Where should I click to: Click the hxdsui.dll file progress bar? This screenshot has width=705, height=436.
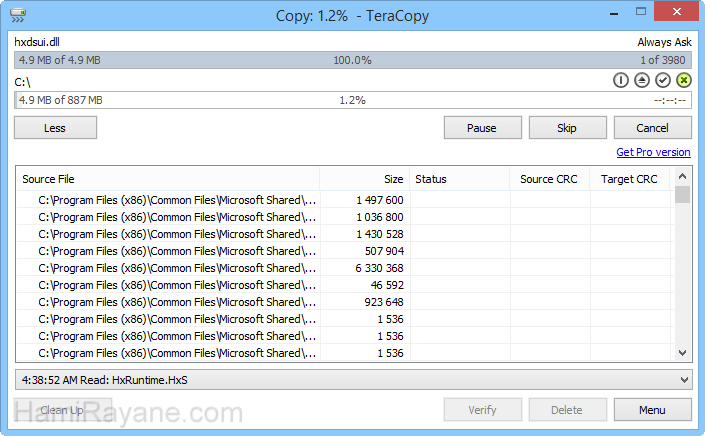coord(353,60)
